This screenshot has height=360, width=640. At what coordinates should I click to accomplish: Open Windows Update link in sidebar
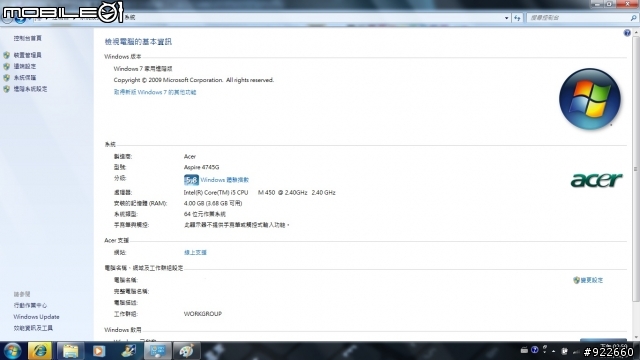pyautogui.click(x=36, y=317)
